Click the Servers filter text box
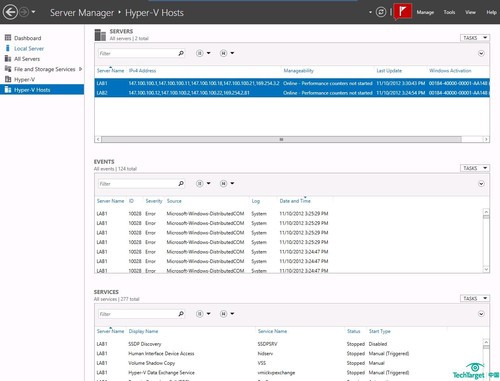Screen dimensions: 500x381 coord(137,53)
